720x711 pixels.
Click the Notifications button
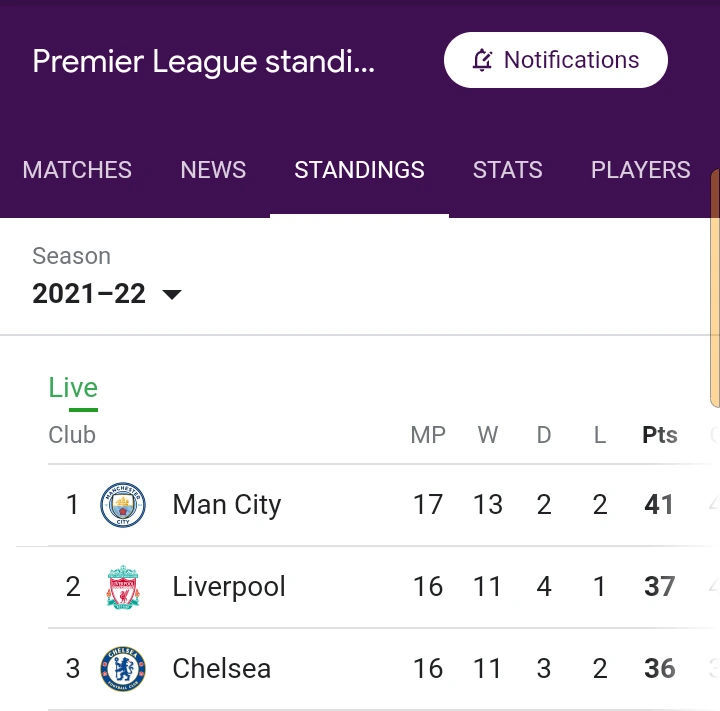[556, 60]
